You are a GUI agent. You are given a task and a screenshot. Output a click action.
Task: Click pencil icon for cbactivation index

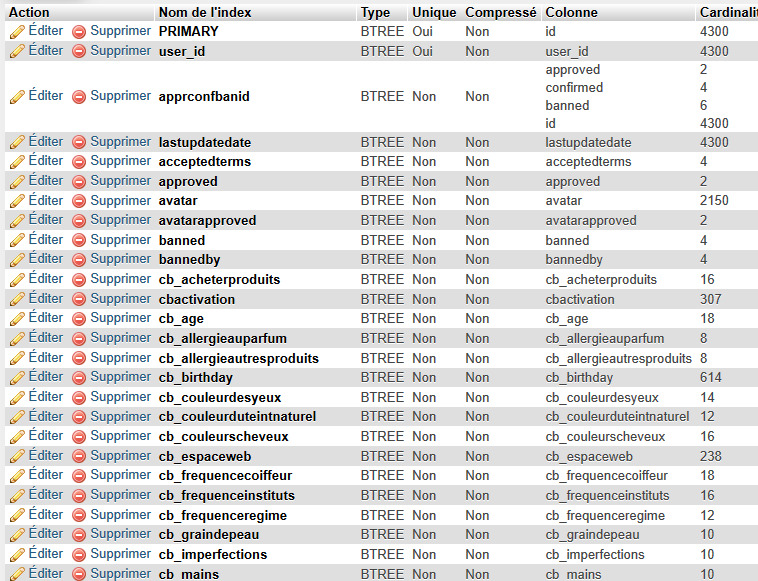(17, 300)
